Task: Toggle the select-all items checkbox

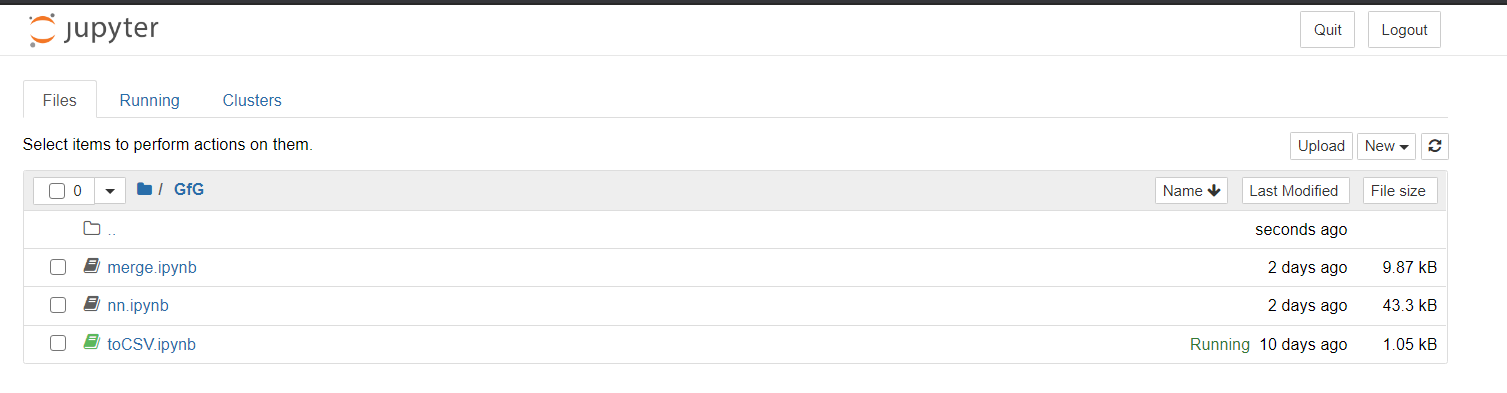Action: (57, 191)
